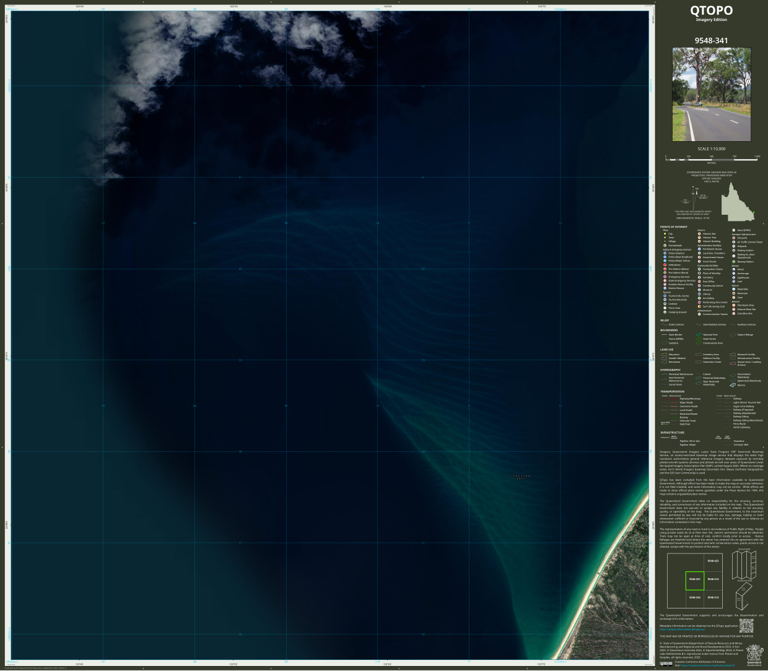Screen dimensions: 768x671
Task: Click the National Park boundary symbol
Action: (698, 335)
